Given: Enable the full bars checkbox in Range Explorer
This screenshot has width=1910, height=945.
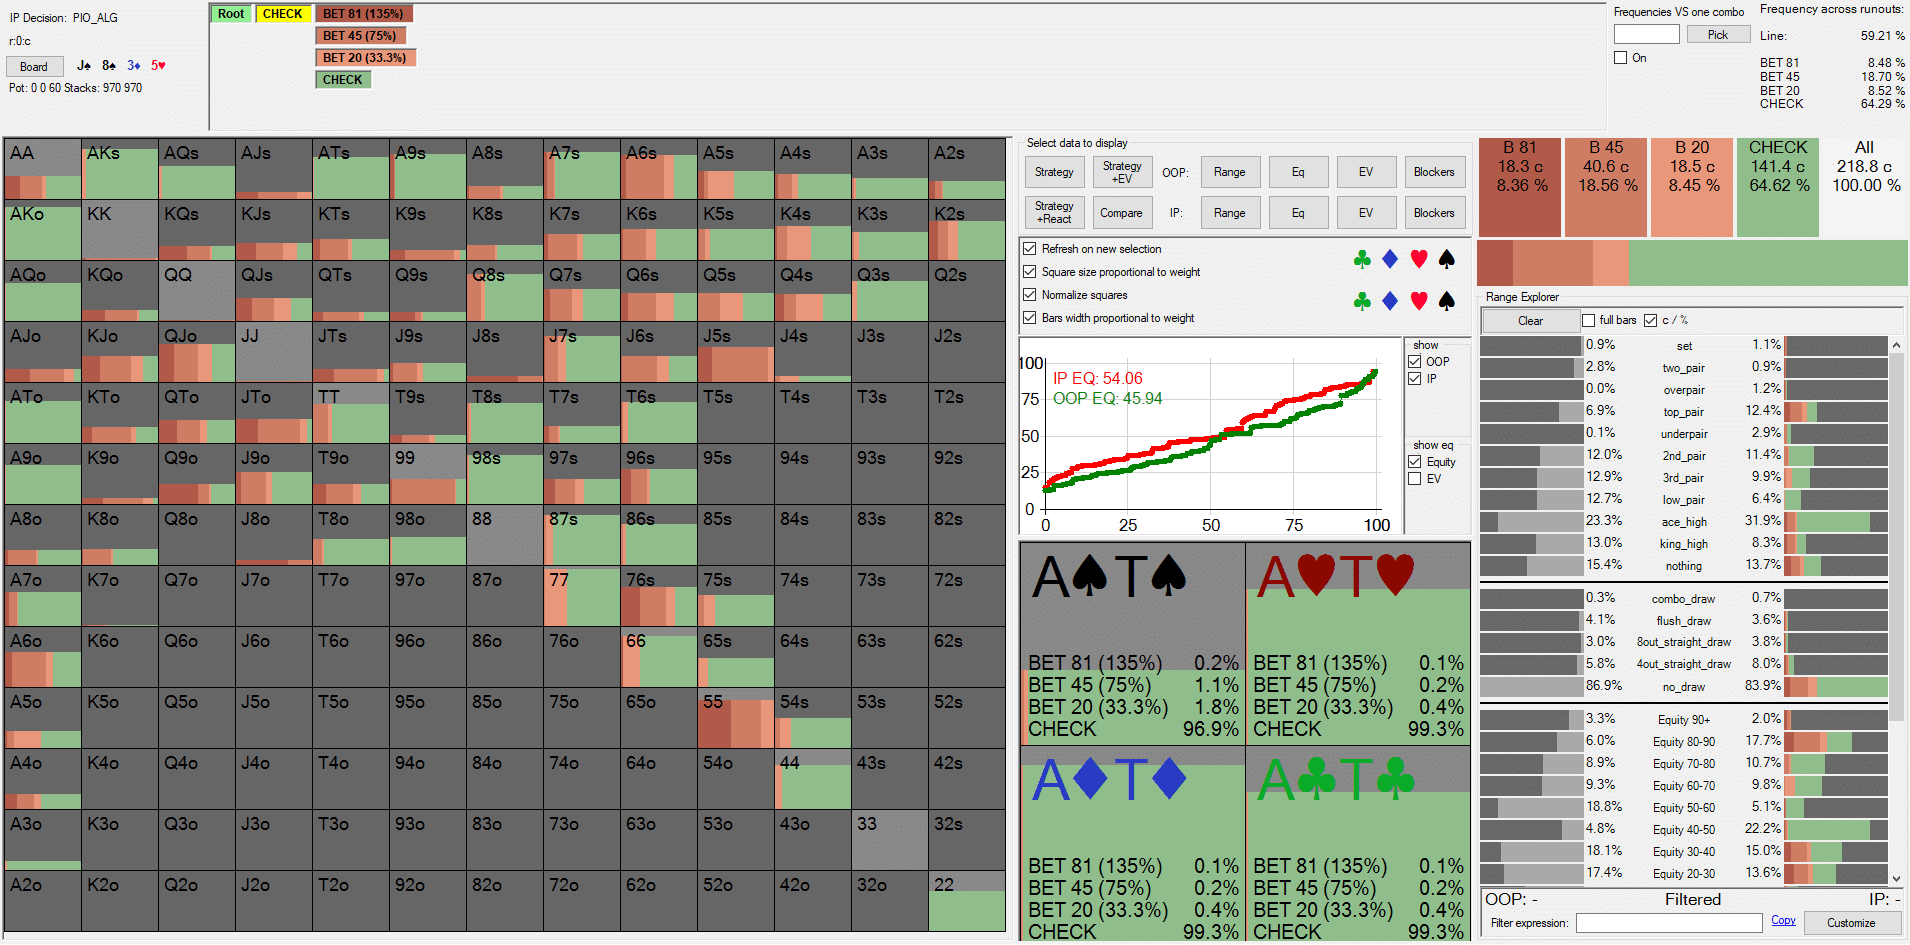Looking at the screenshot, I should click(x=1588, y=321).
